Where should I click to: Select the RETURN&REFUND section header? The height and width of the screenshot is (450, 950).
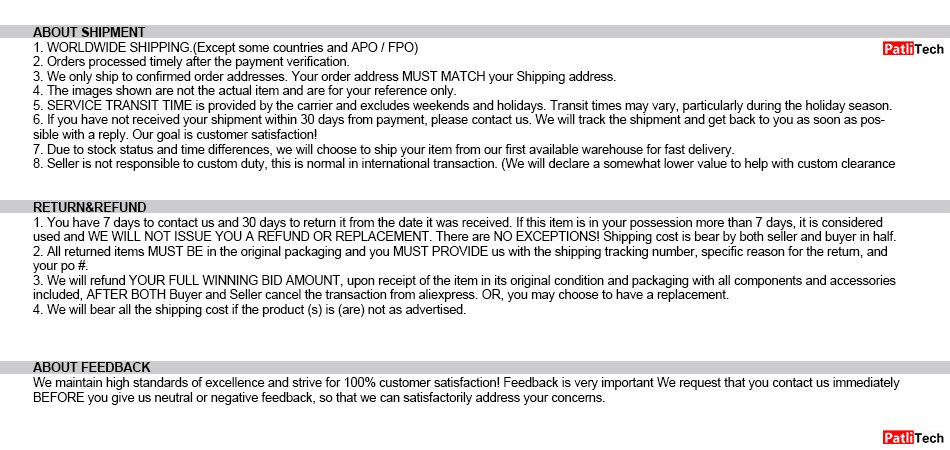click(x=90, y=207)
